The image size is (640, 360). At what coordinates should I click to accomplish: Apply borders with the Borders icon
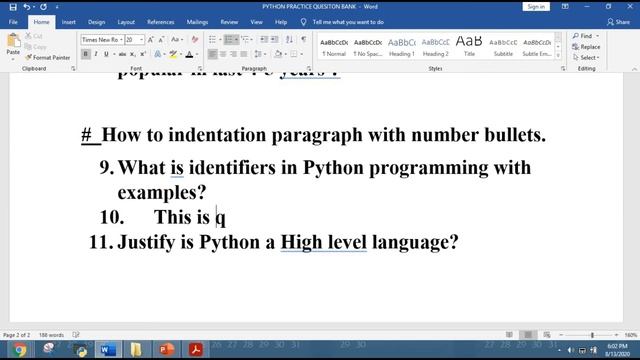click(294, 54)
